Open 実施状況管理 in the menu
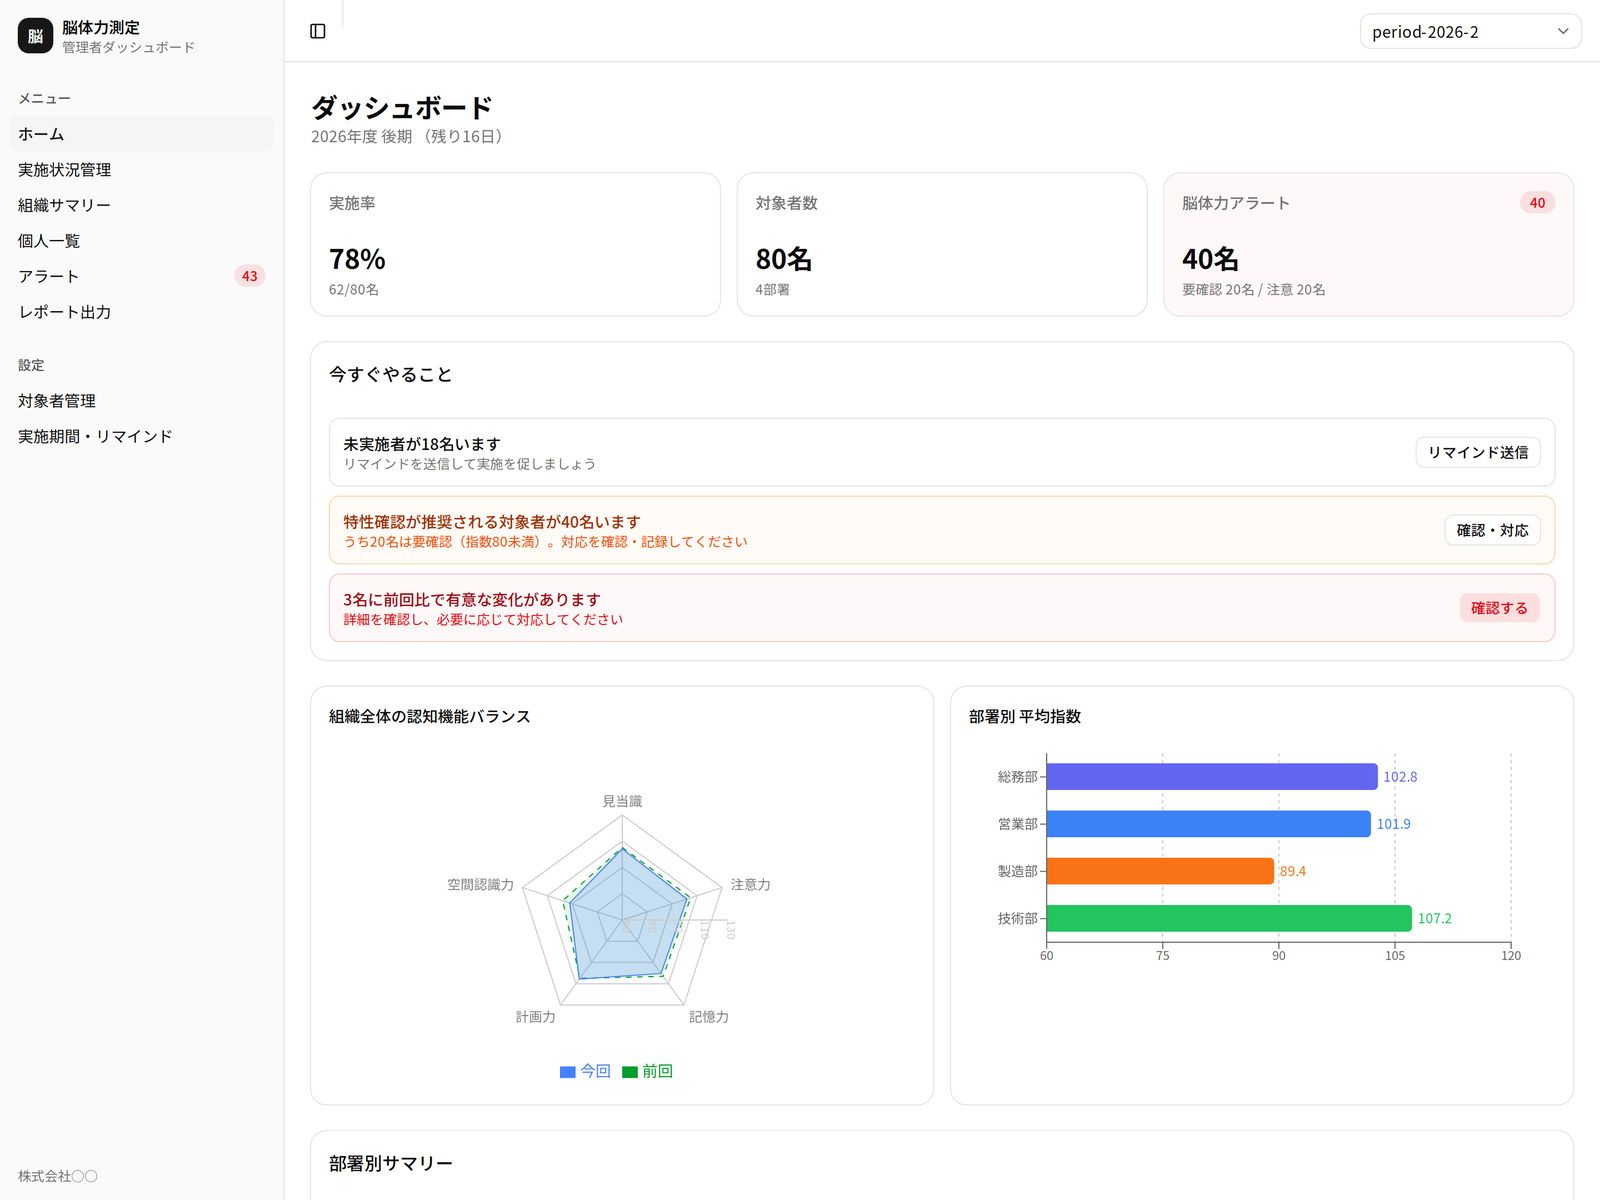The image size is (1600, 1200). [141, 169]
